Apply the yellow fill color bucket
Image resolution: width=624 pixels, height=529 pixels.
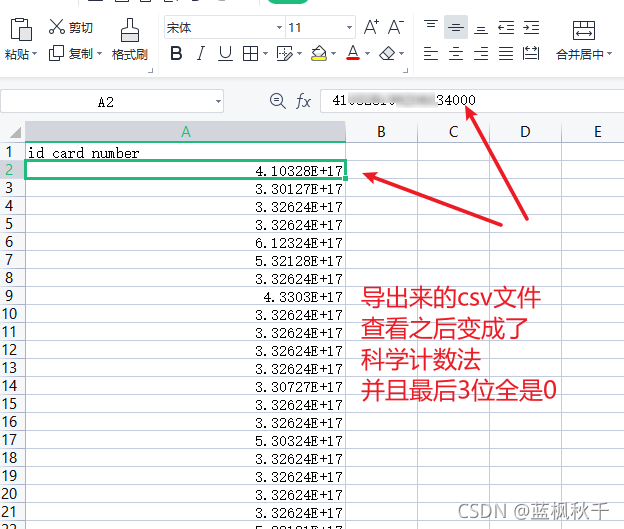click(x=319, y=53)
